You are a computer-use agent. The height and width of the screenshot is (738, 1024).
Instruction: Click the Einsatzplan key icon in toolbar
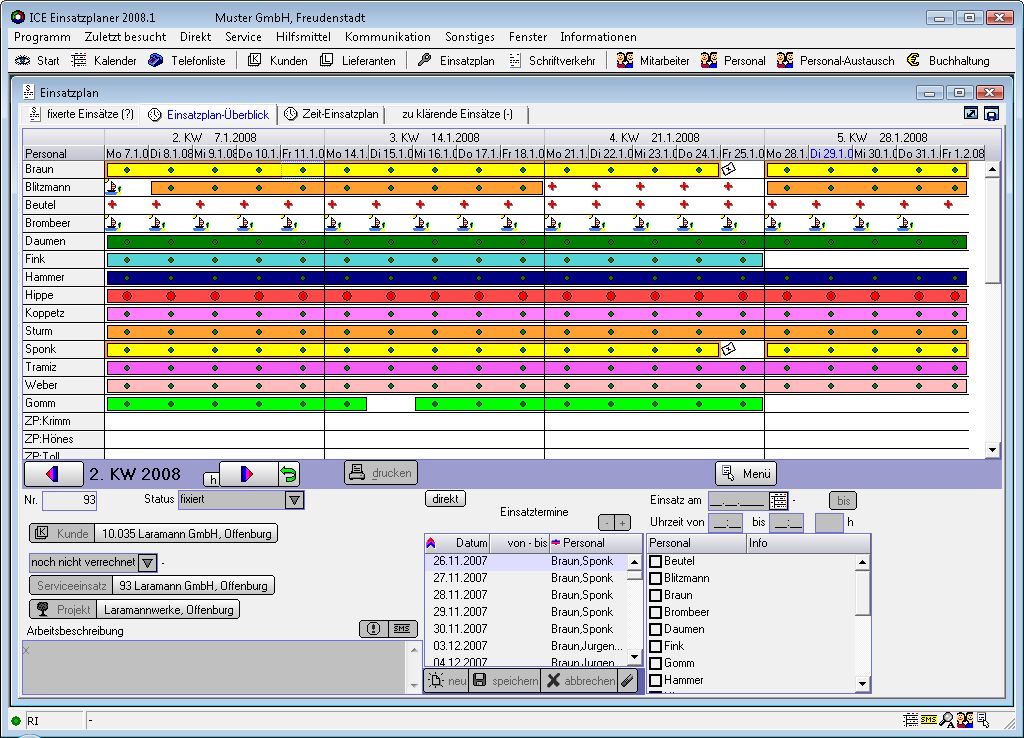[x=425, y=60]
